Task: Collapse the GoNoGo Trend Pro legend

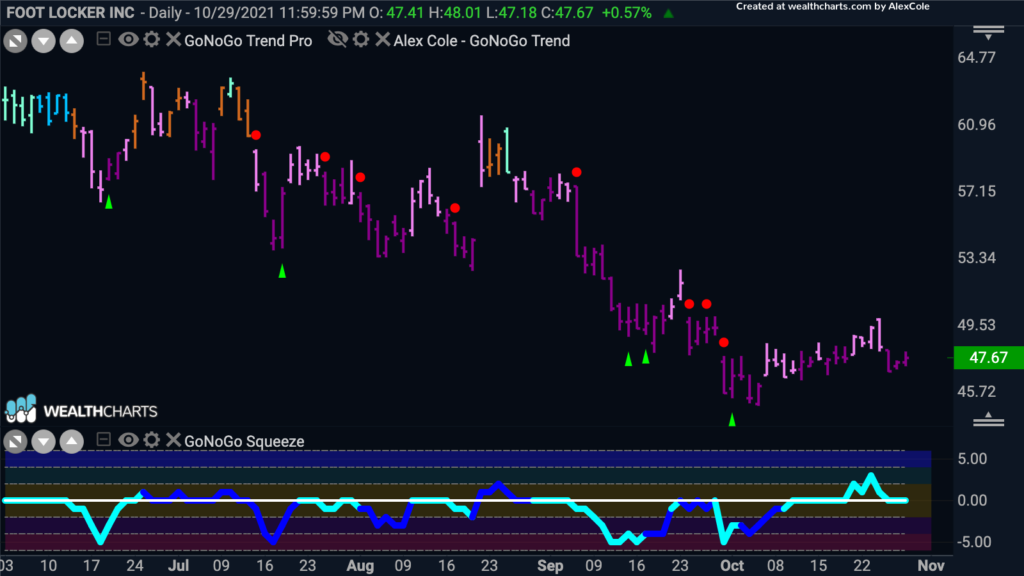Action: 103,39
